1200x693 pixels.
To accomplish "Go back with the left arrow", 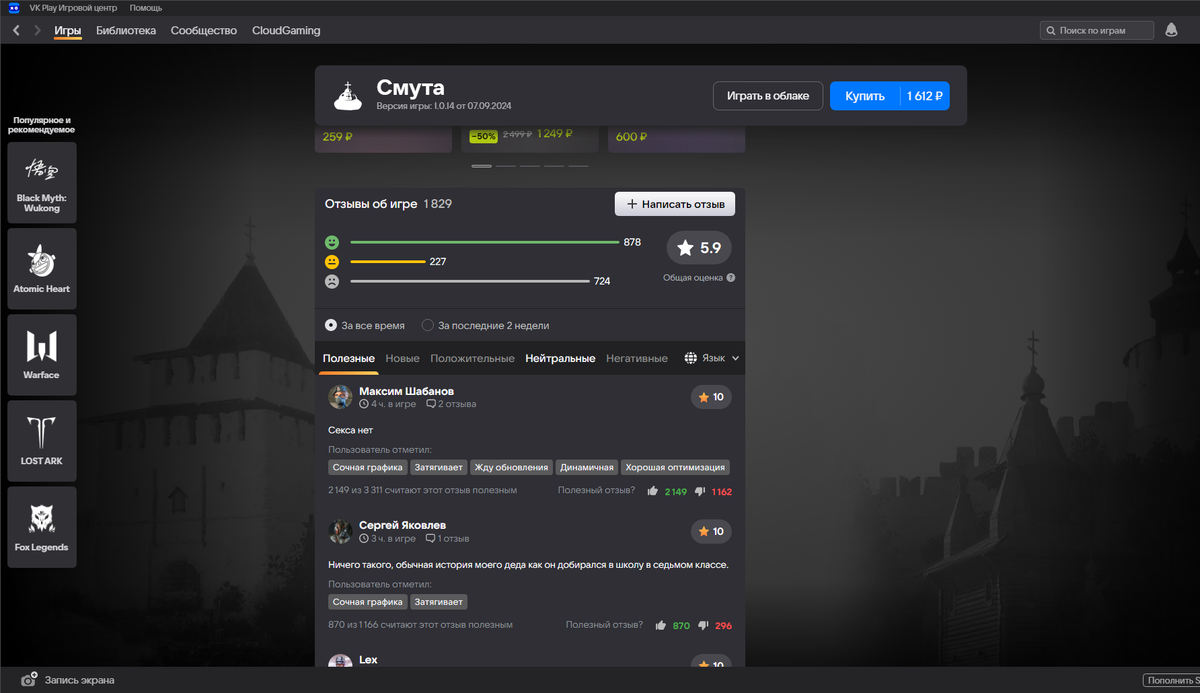I will pyautogui.click(x=16, y=31).
